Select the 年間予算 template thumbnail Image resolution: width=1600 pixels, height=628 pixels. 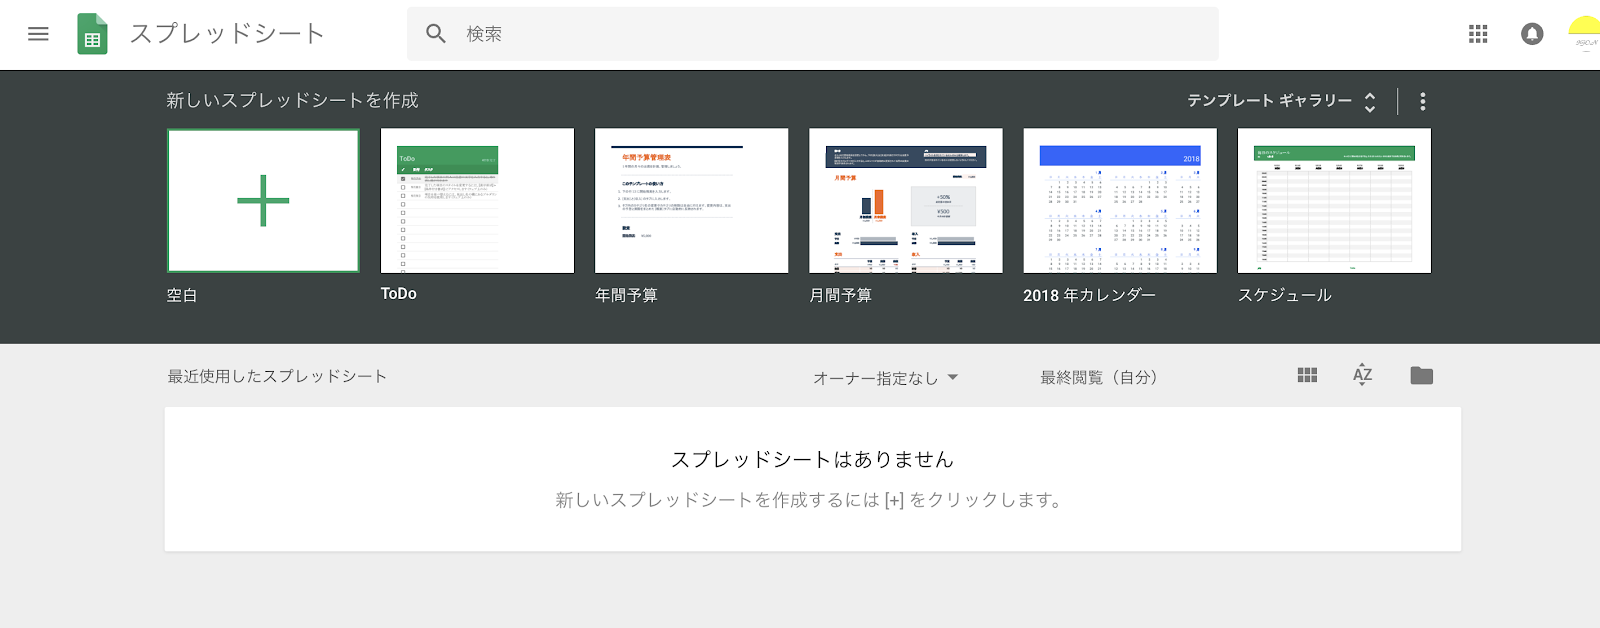691,201
